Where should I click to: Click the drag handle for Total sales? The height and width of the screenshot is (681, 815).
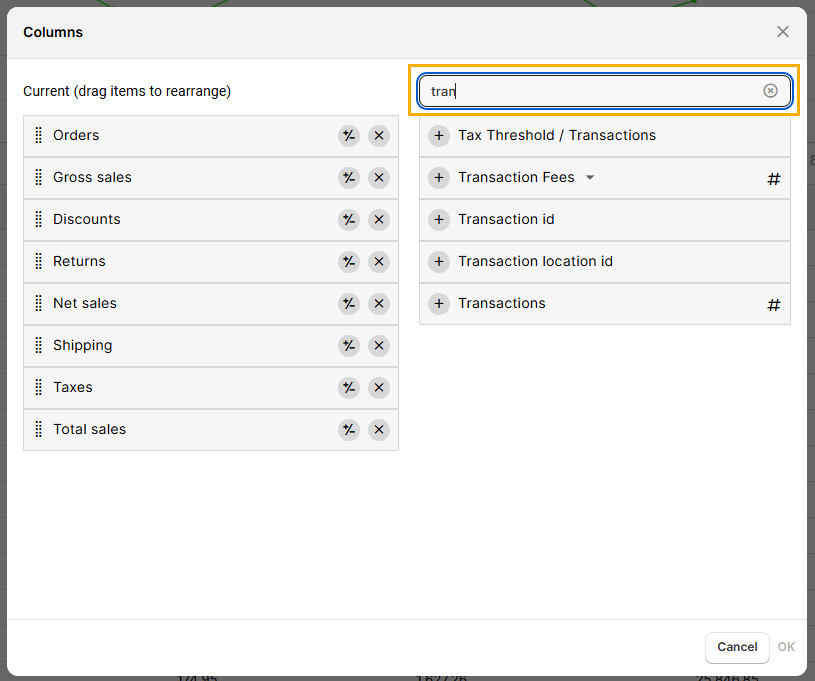point(39,430)
